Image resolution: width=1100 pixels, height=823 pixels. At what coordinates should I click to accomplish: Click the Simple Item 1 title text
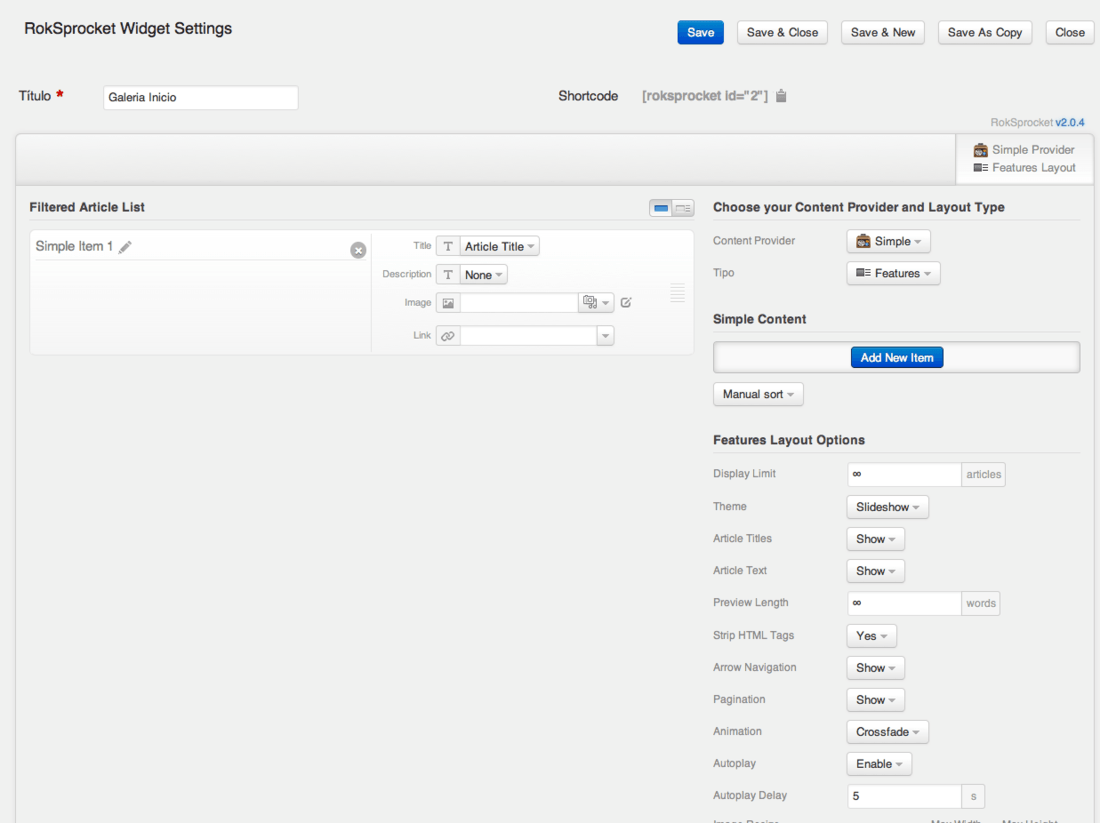click(74, 246)
